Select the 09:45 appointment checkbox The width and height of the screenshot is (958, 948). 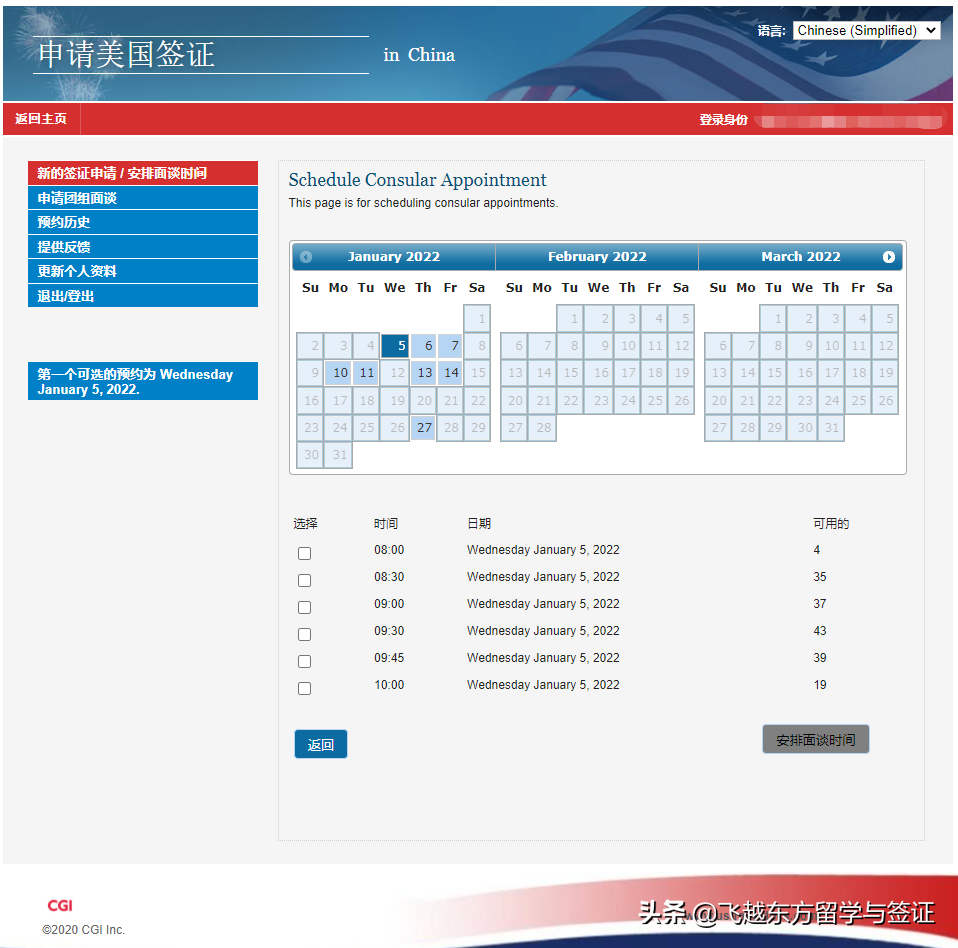(304, 661)
